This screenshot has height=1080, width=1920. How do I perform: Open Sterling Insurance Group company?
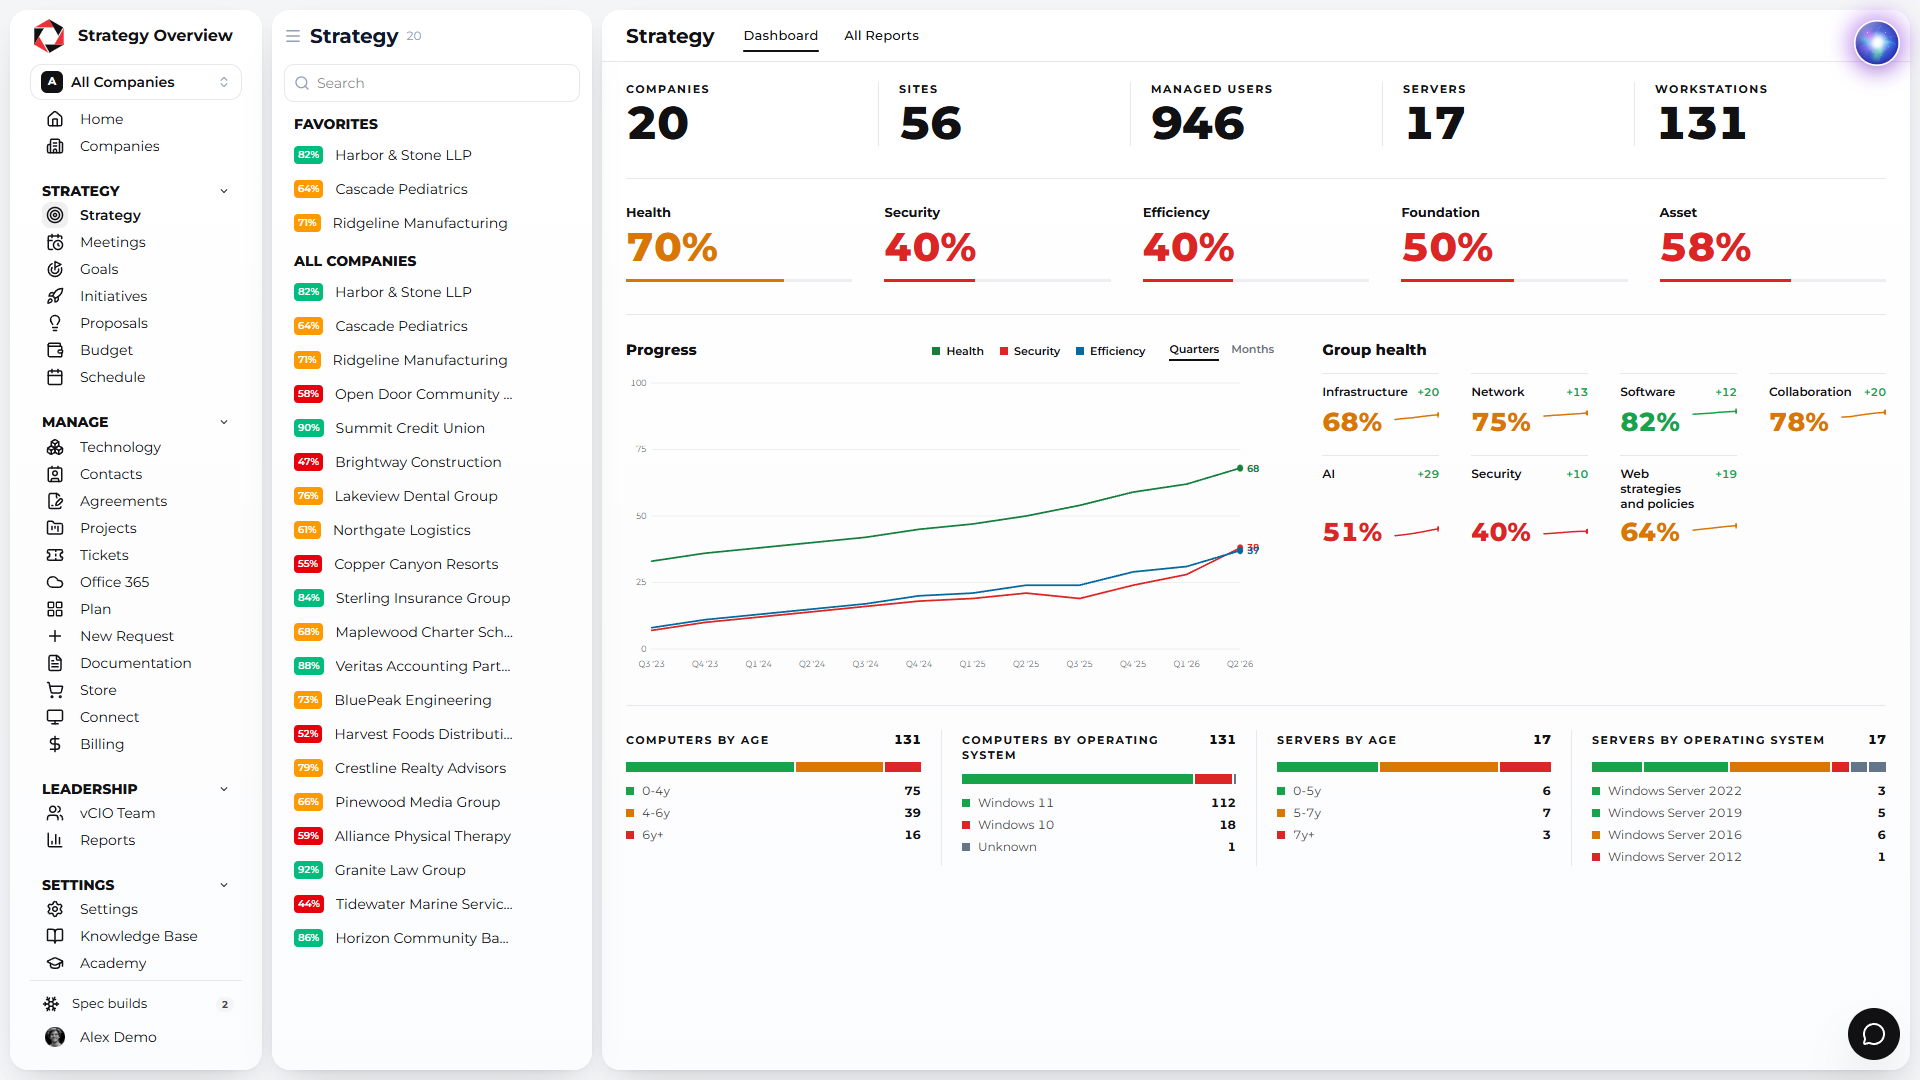432,598
